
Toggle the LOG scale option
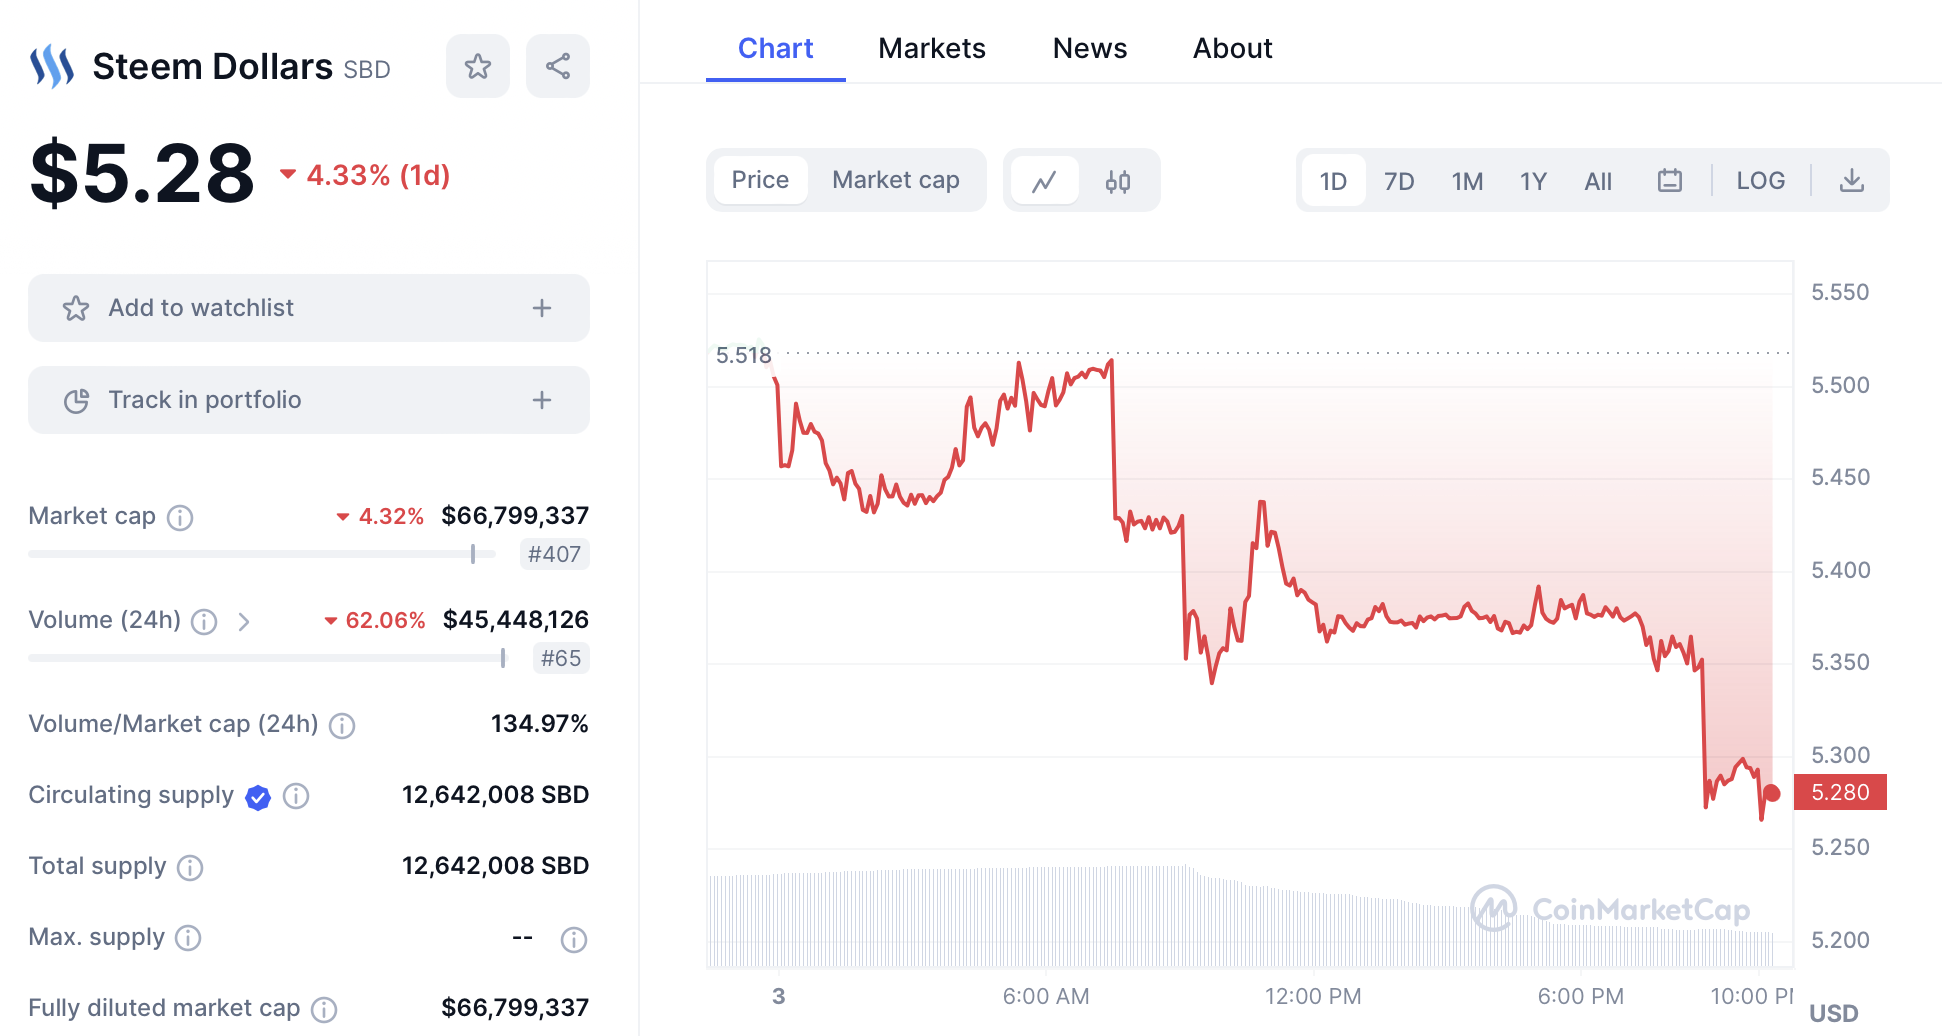click(1761, 181)
